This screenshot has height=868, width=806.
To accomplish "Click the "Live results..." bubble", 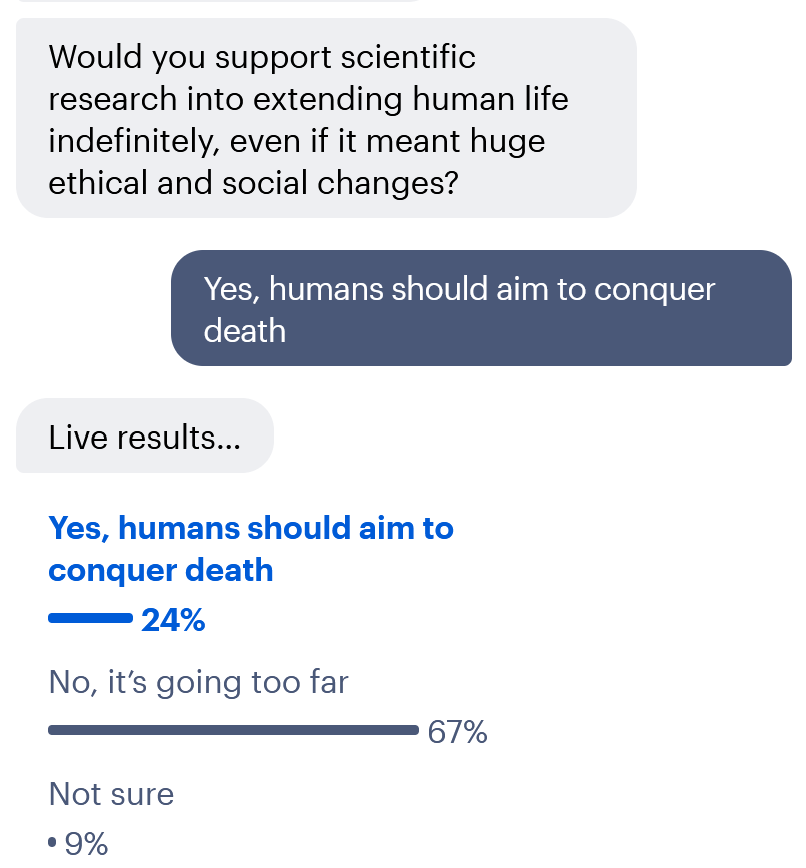I will [144, 435].
